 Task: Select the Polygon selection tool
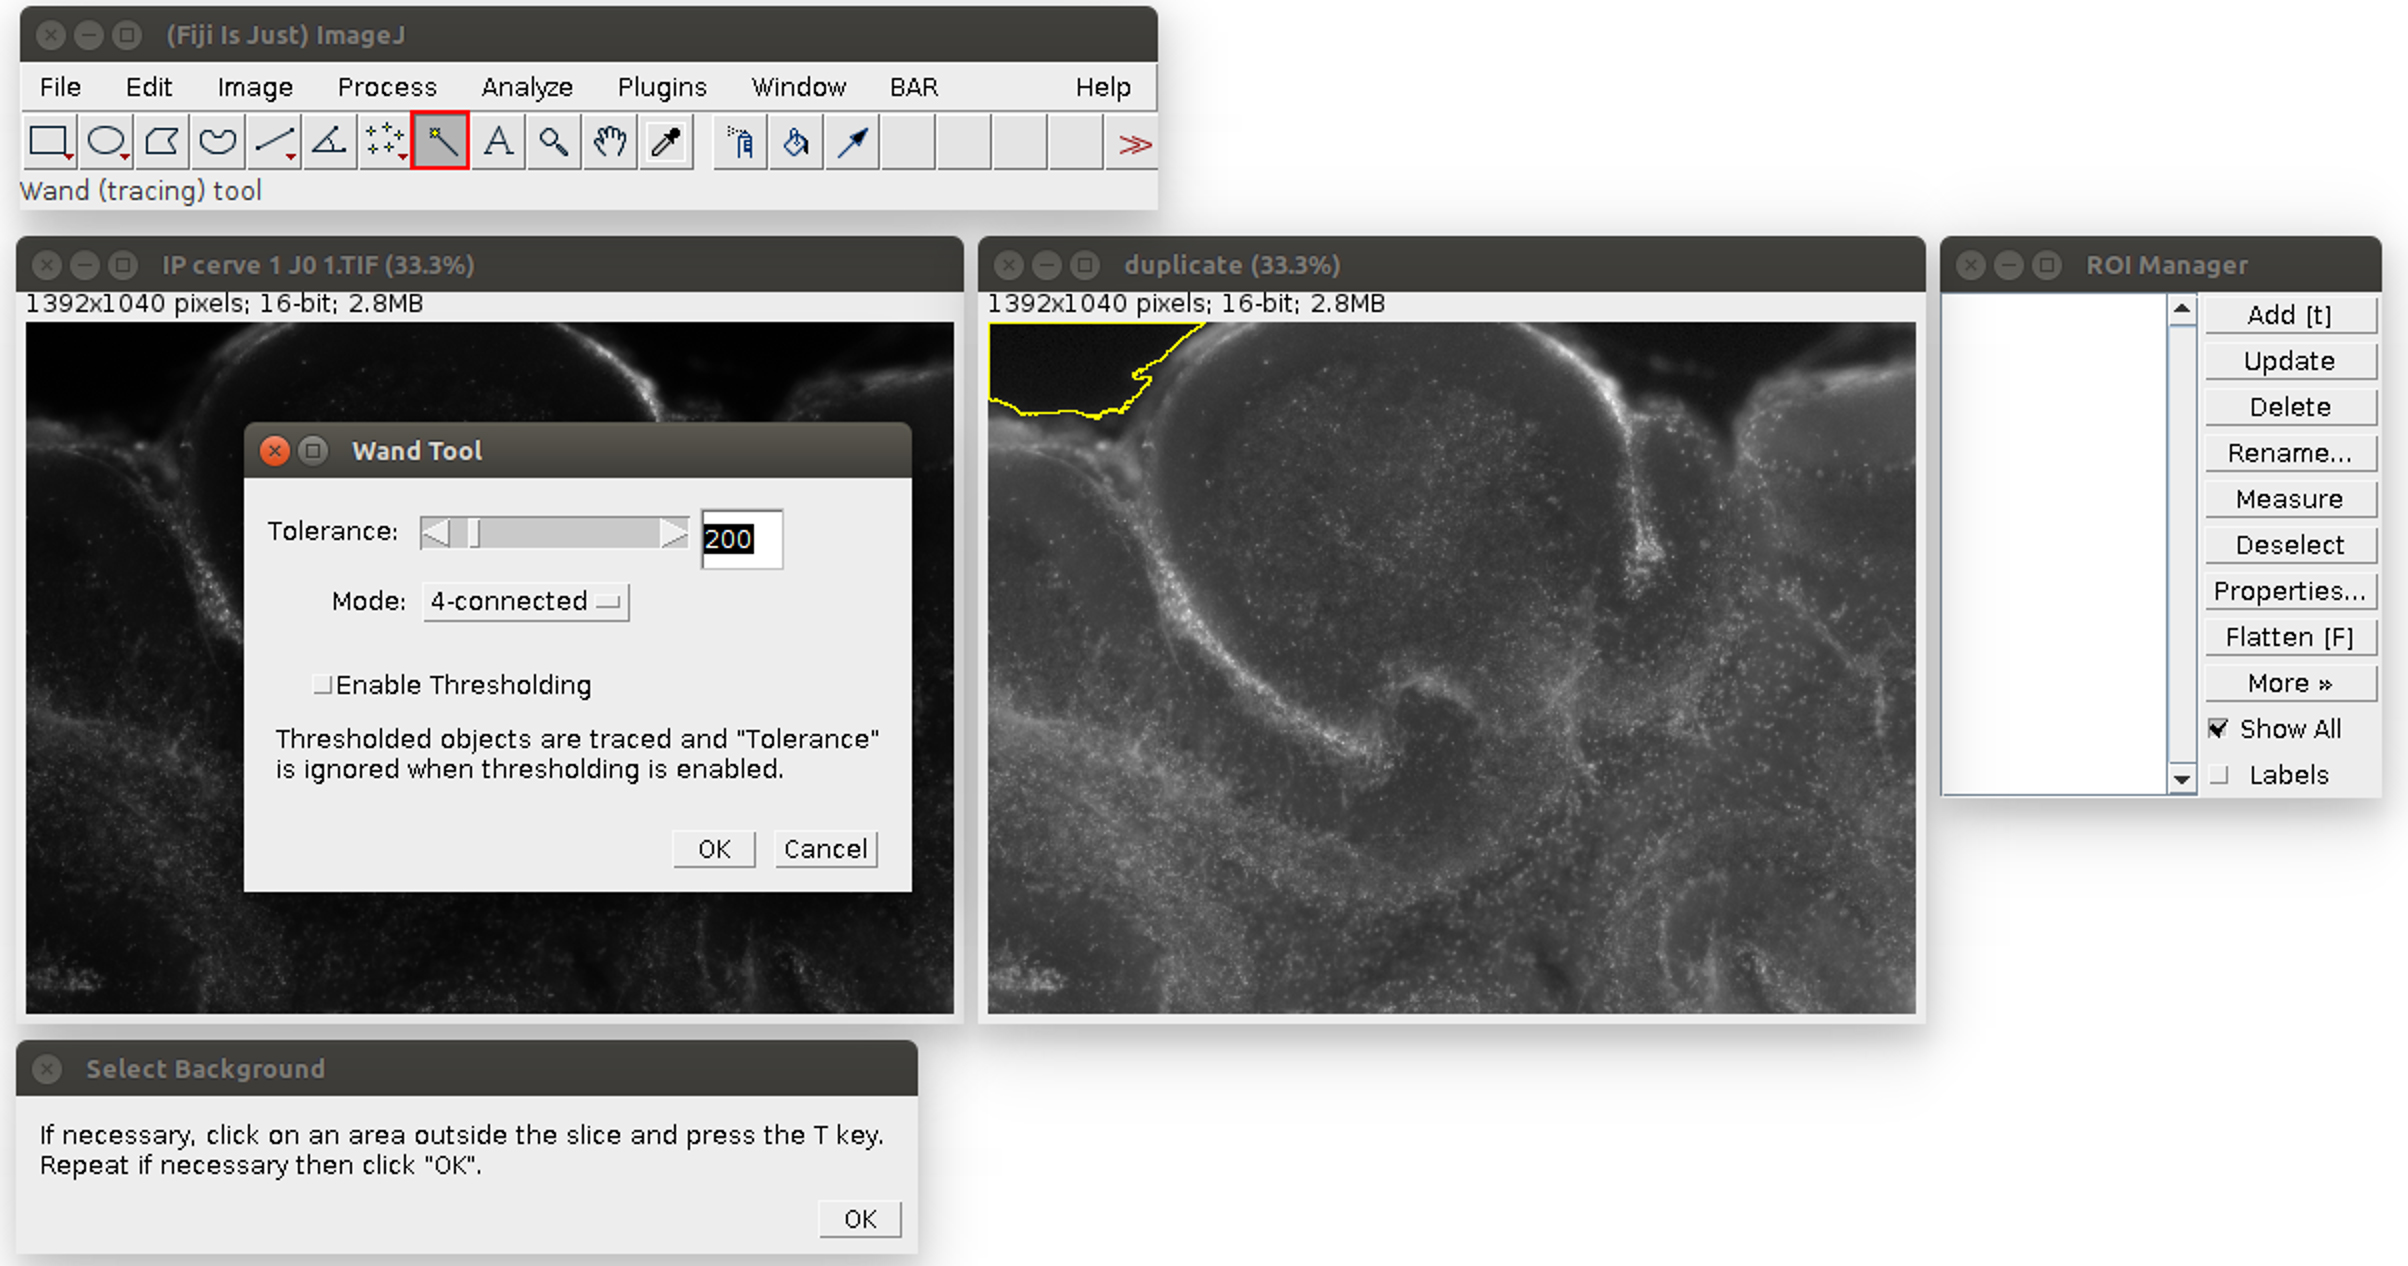162,143
